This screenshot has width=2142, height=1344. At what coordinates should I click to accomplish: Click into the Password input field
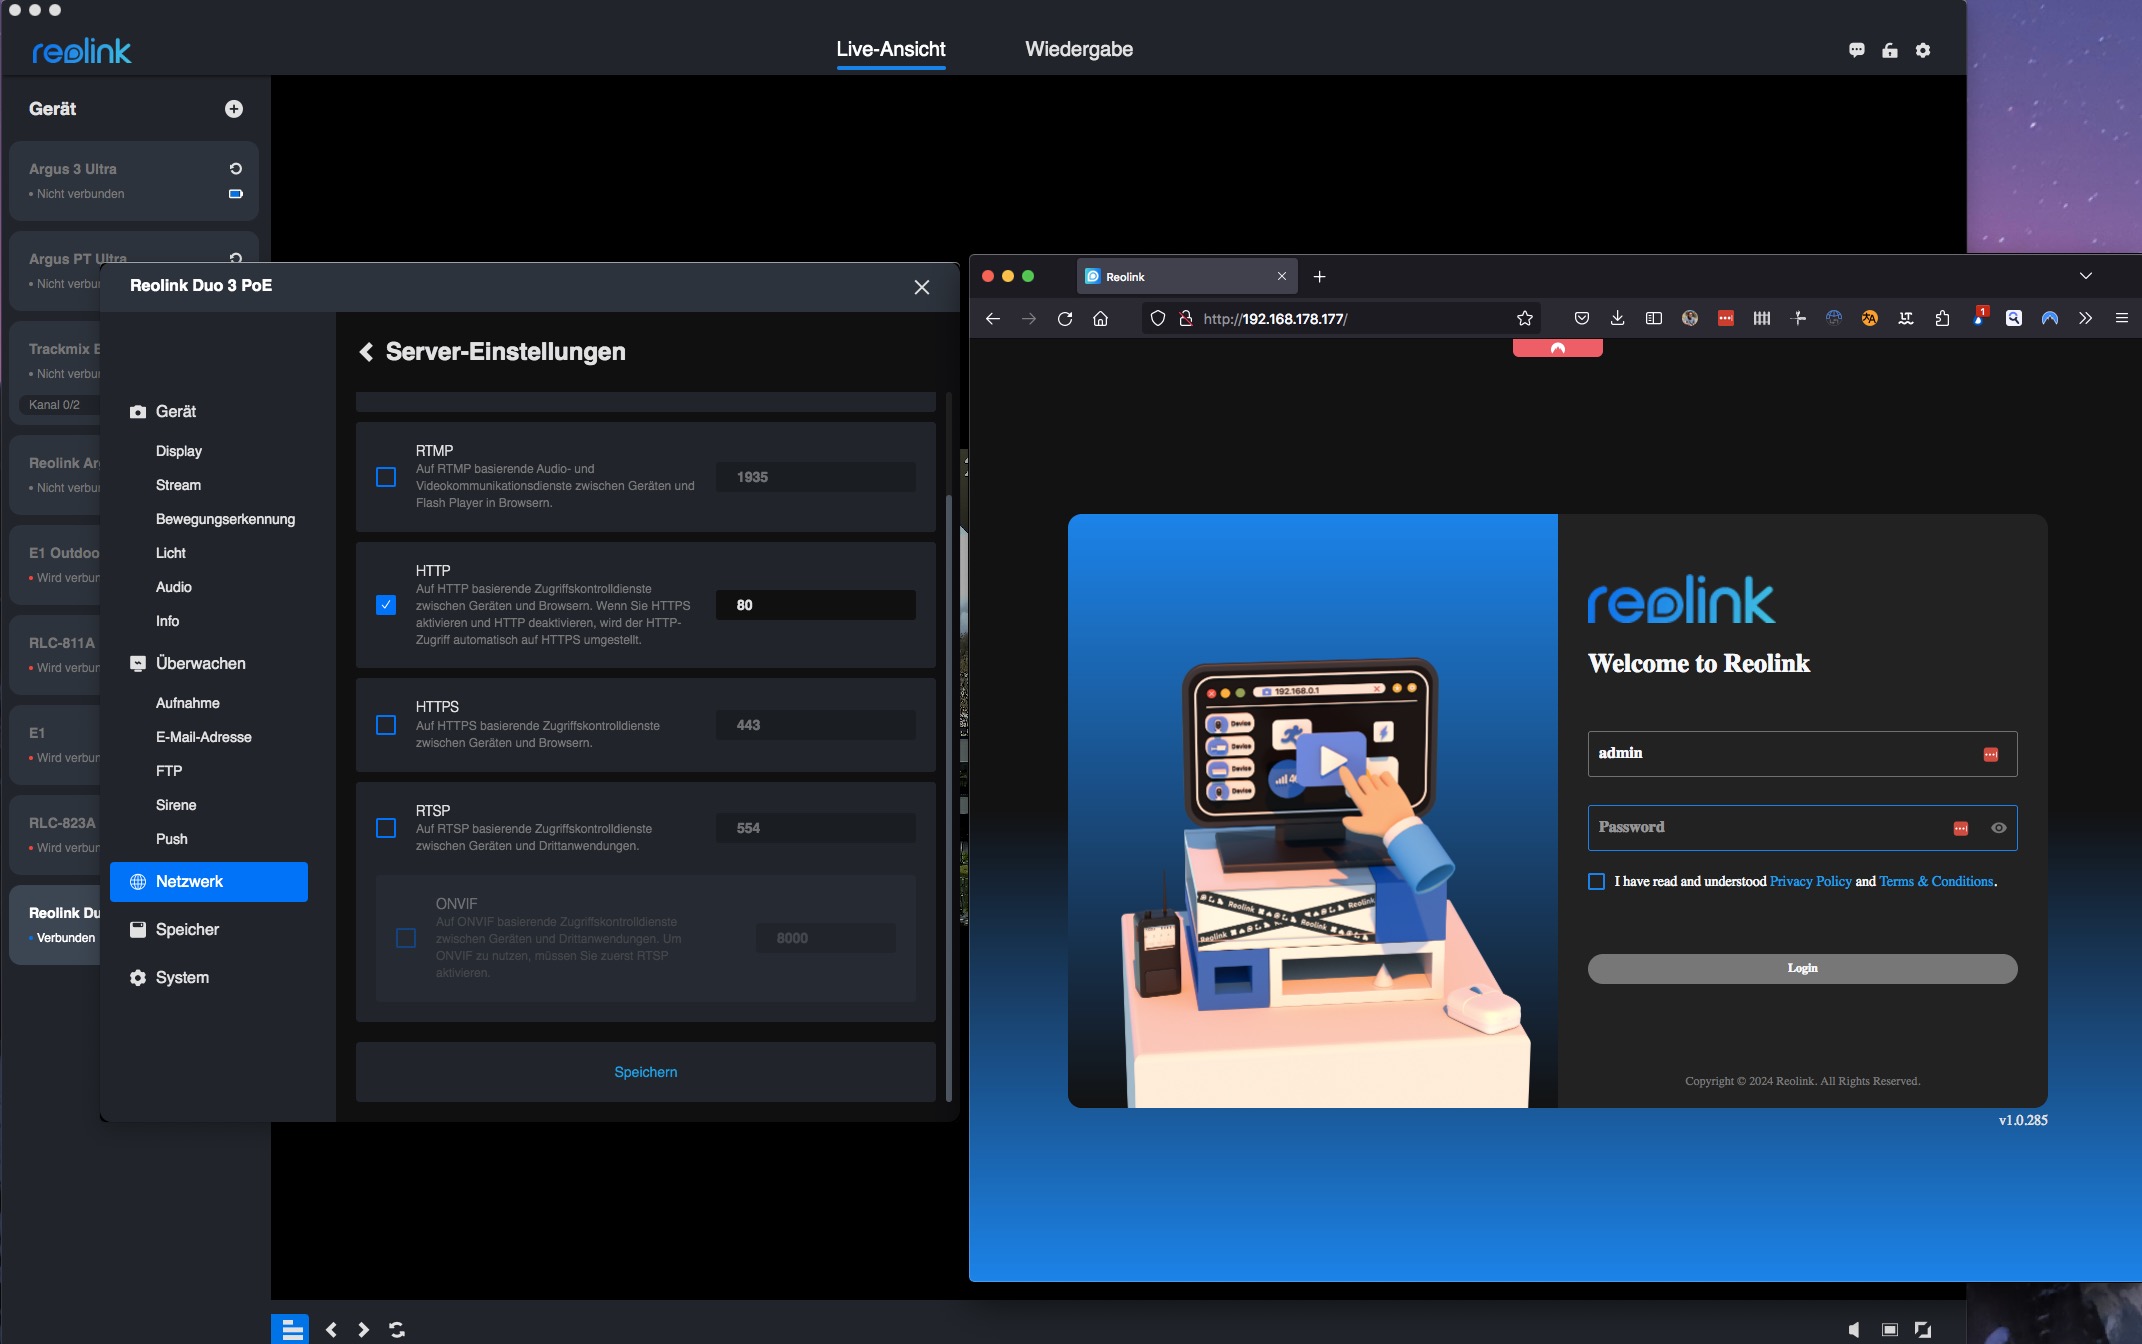pyautogui.click(x=1760, y=828)
